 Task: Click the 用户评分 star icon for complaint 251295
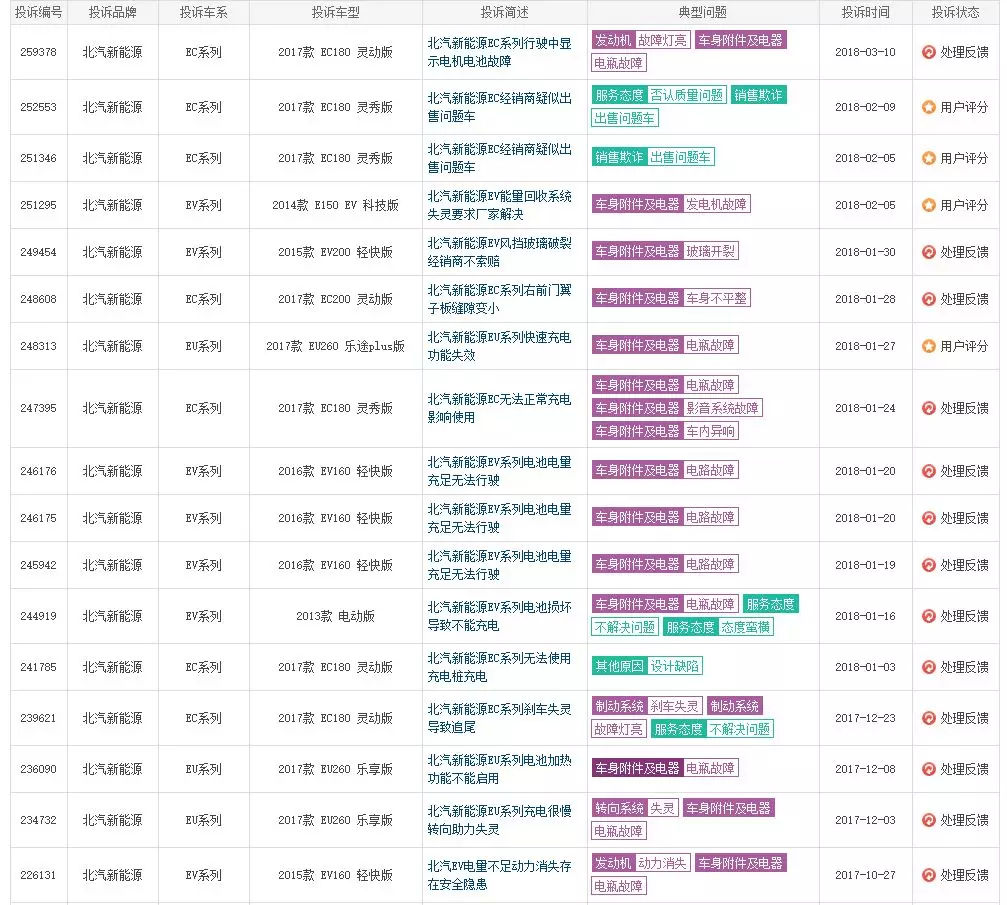tap(929, 205)
